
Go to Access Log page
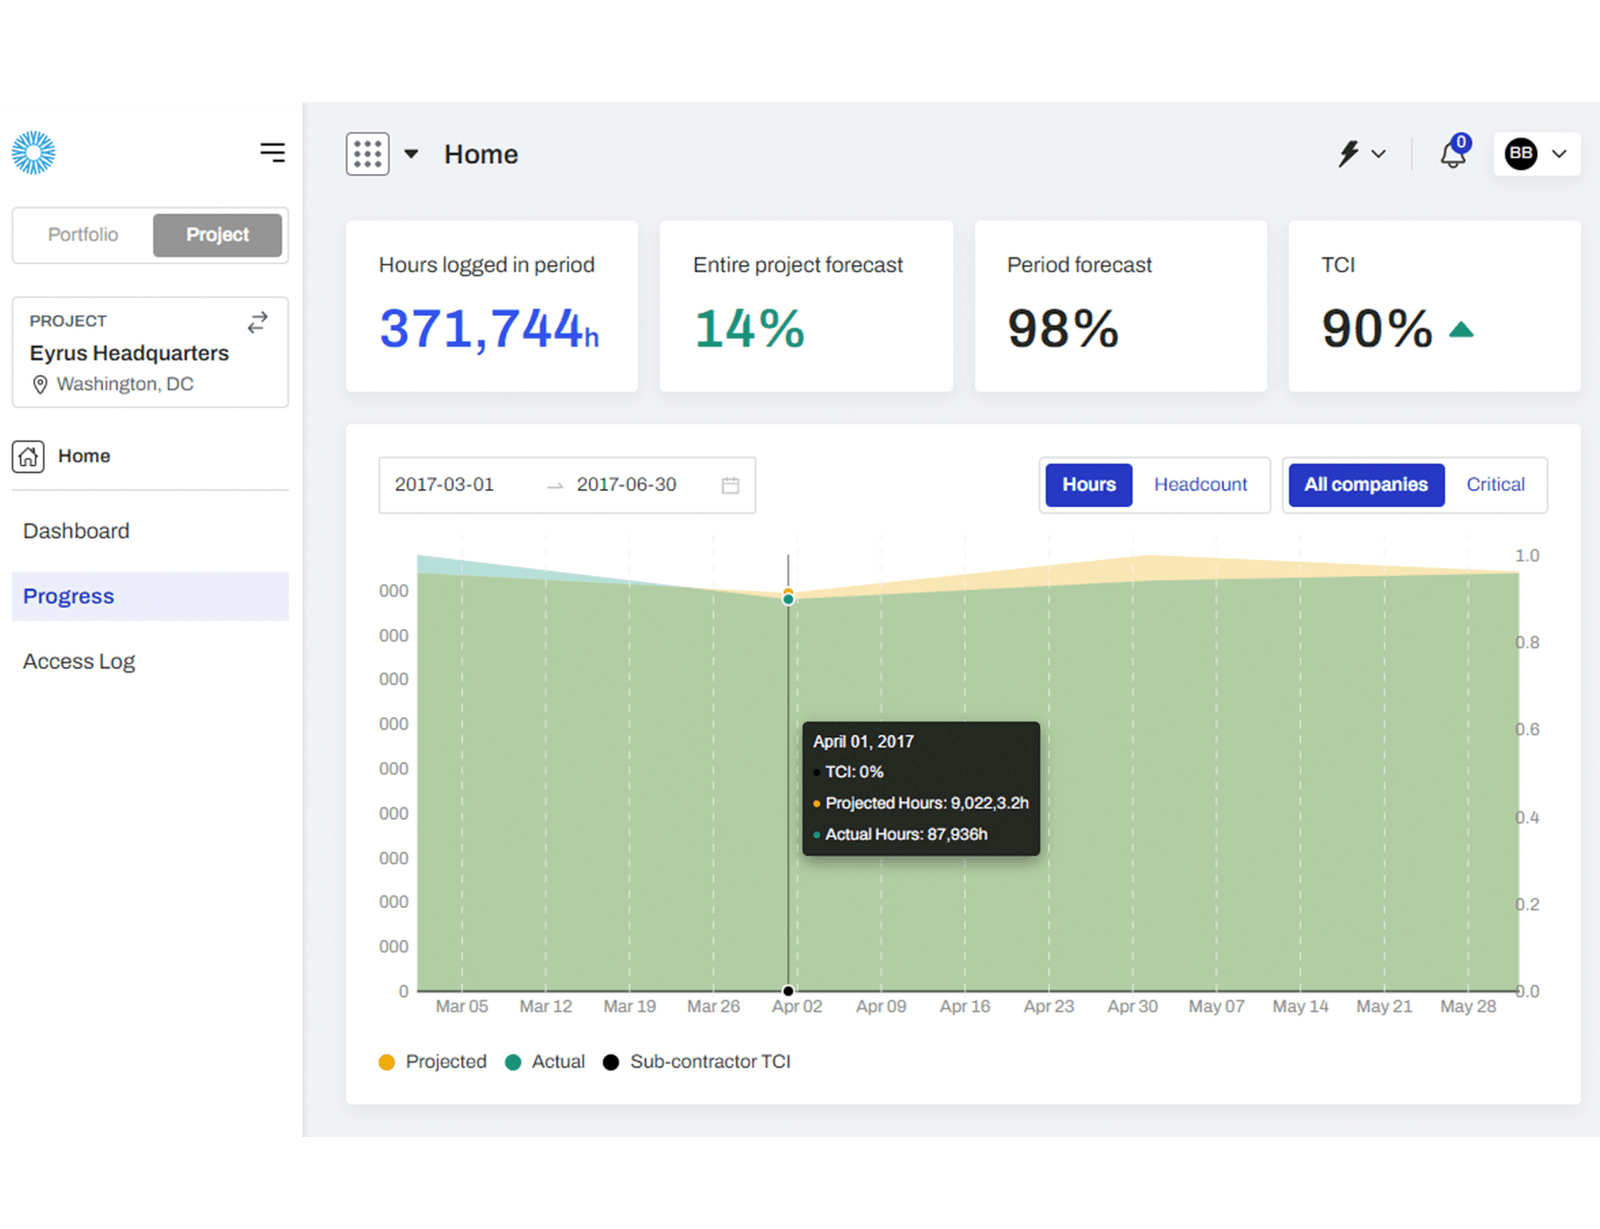[79, 661]
